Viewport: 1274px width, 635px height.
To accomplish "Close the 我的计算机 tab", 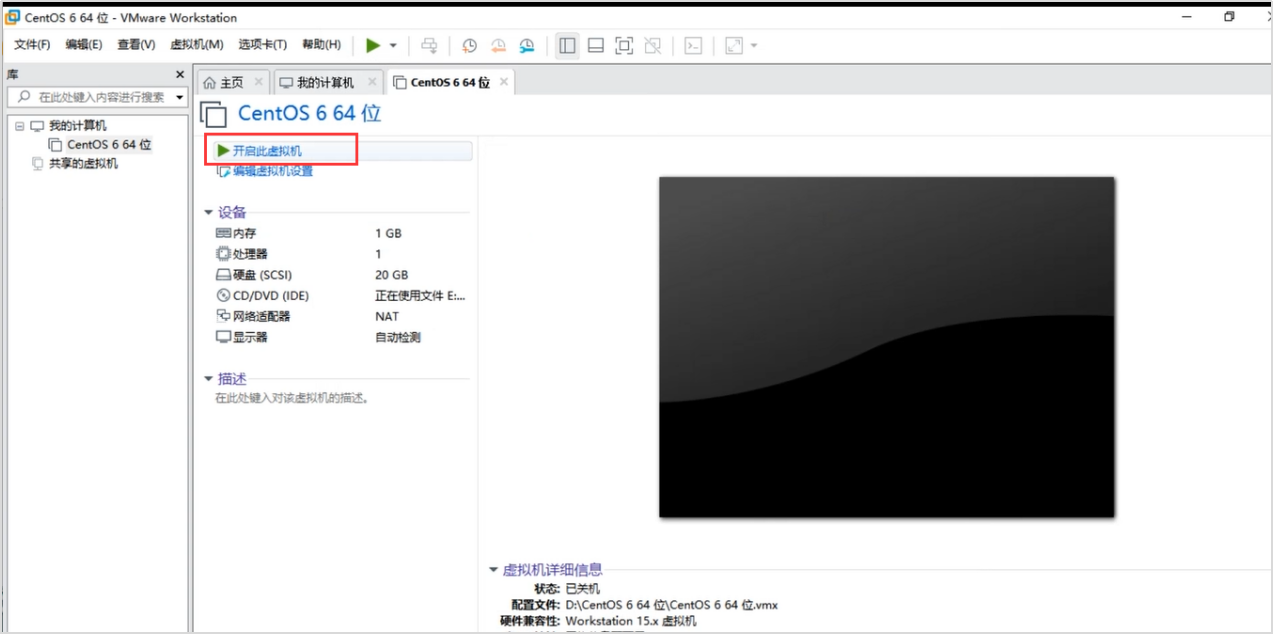I will (x=372, y=82).
